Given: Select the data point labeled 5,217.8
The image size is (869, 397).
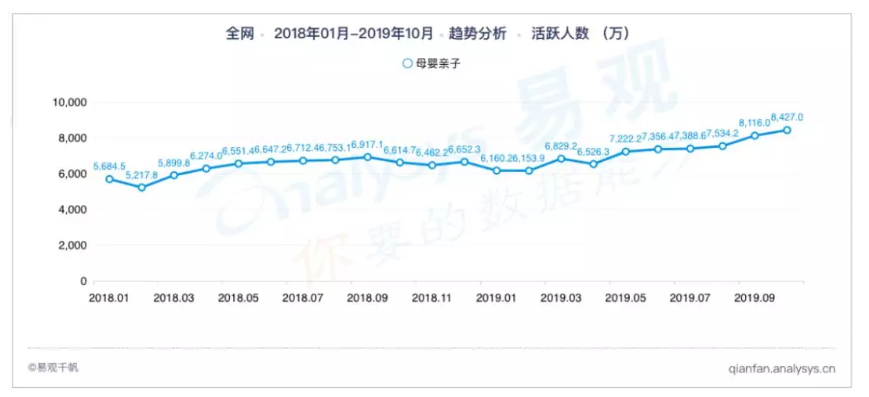Looking at the screenshot, I should 142,187.
